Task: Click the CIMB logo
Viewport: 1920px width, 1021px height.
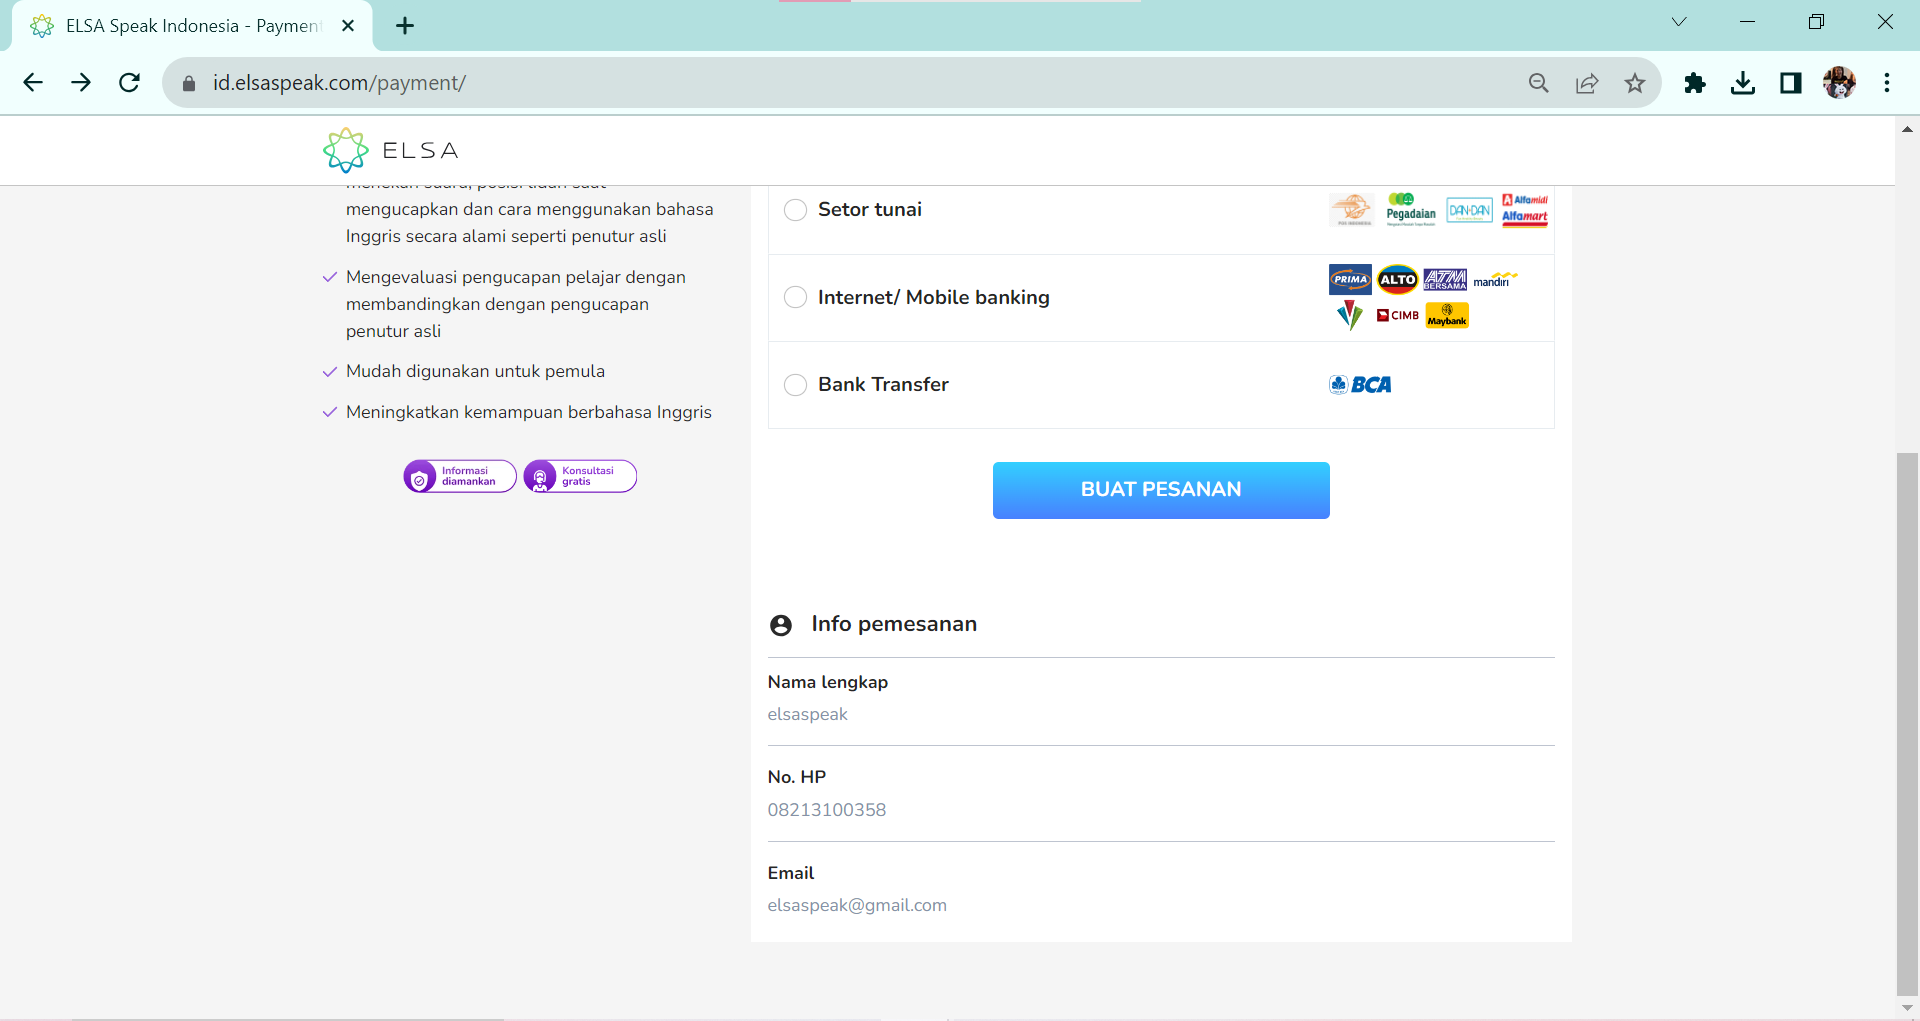Action: [x=1396, y=315]
